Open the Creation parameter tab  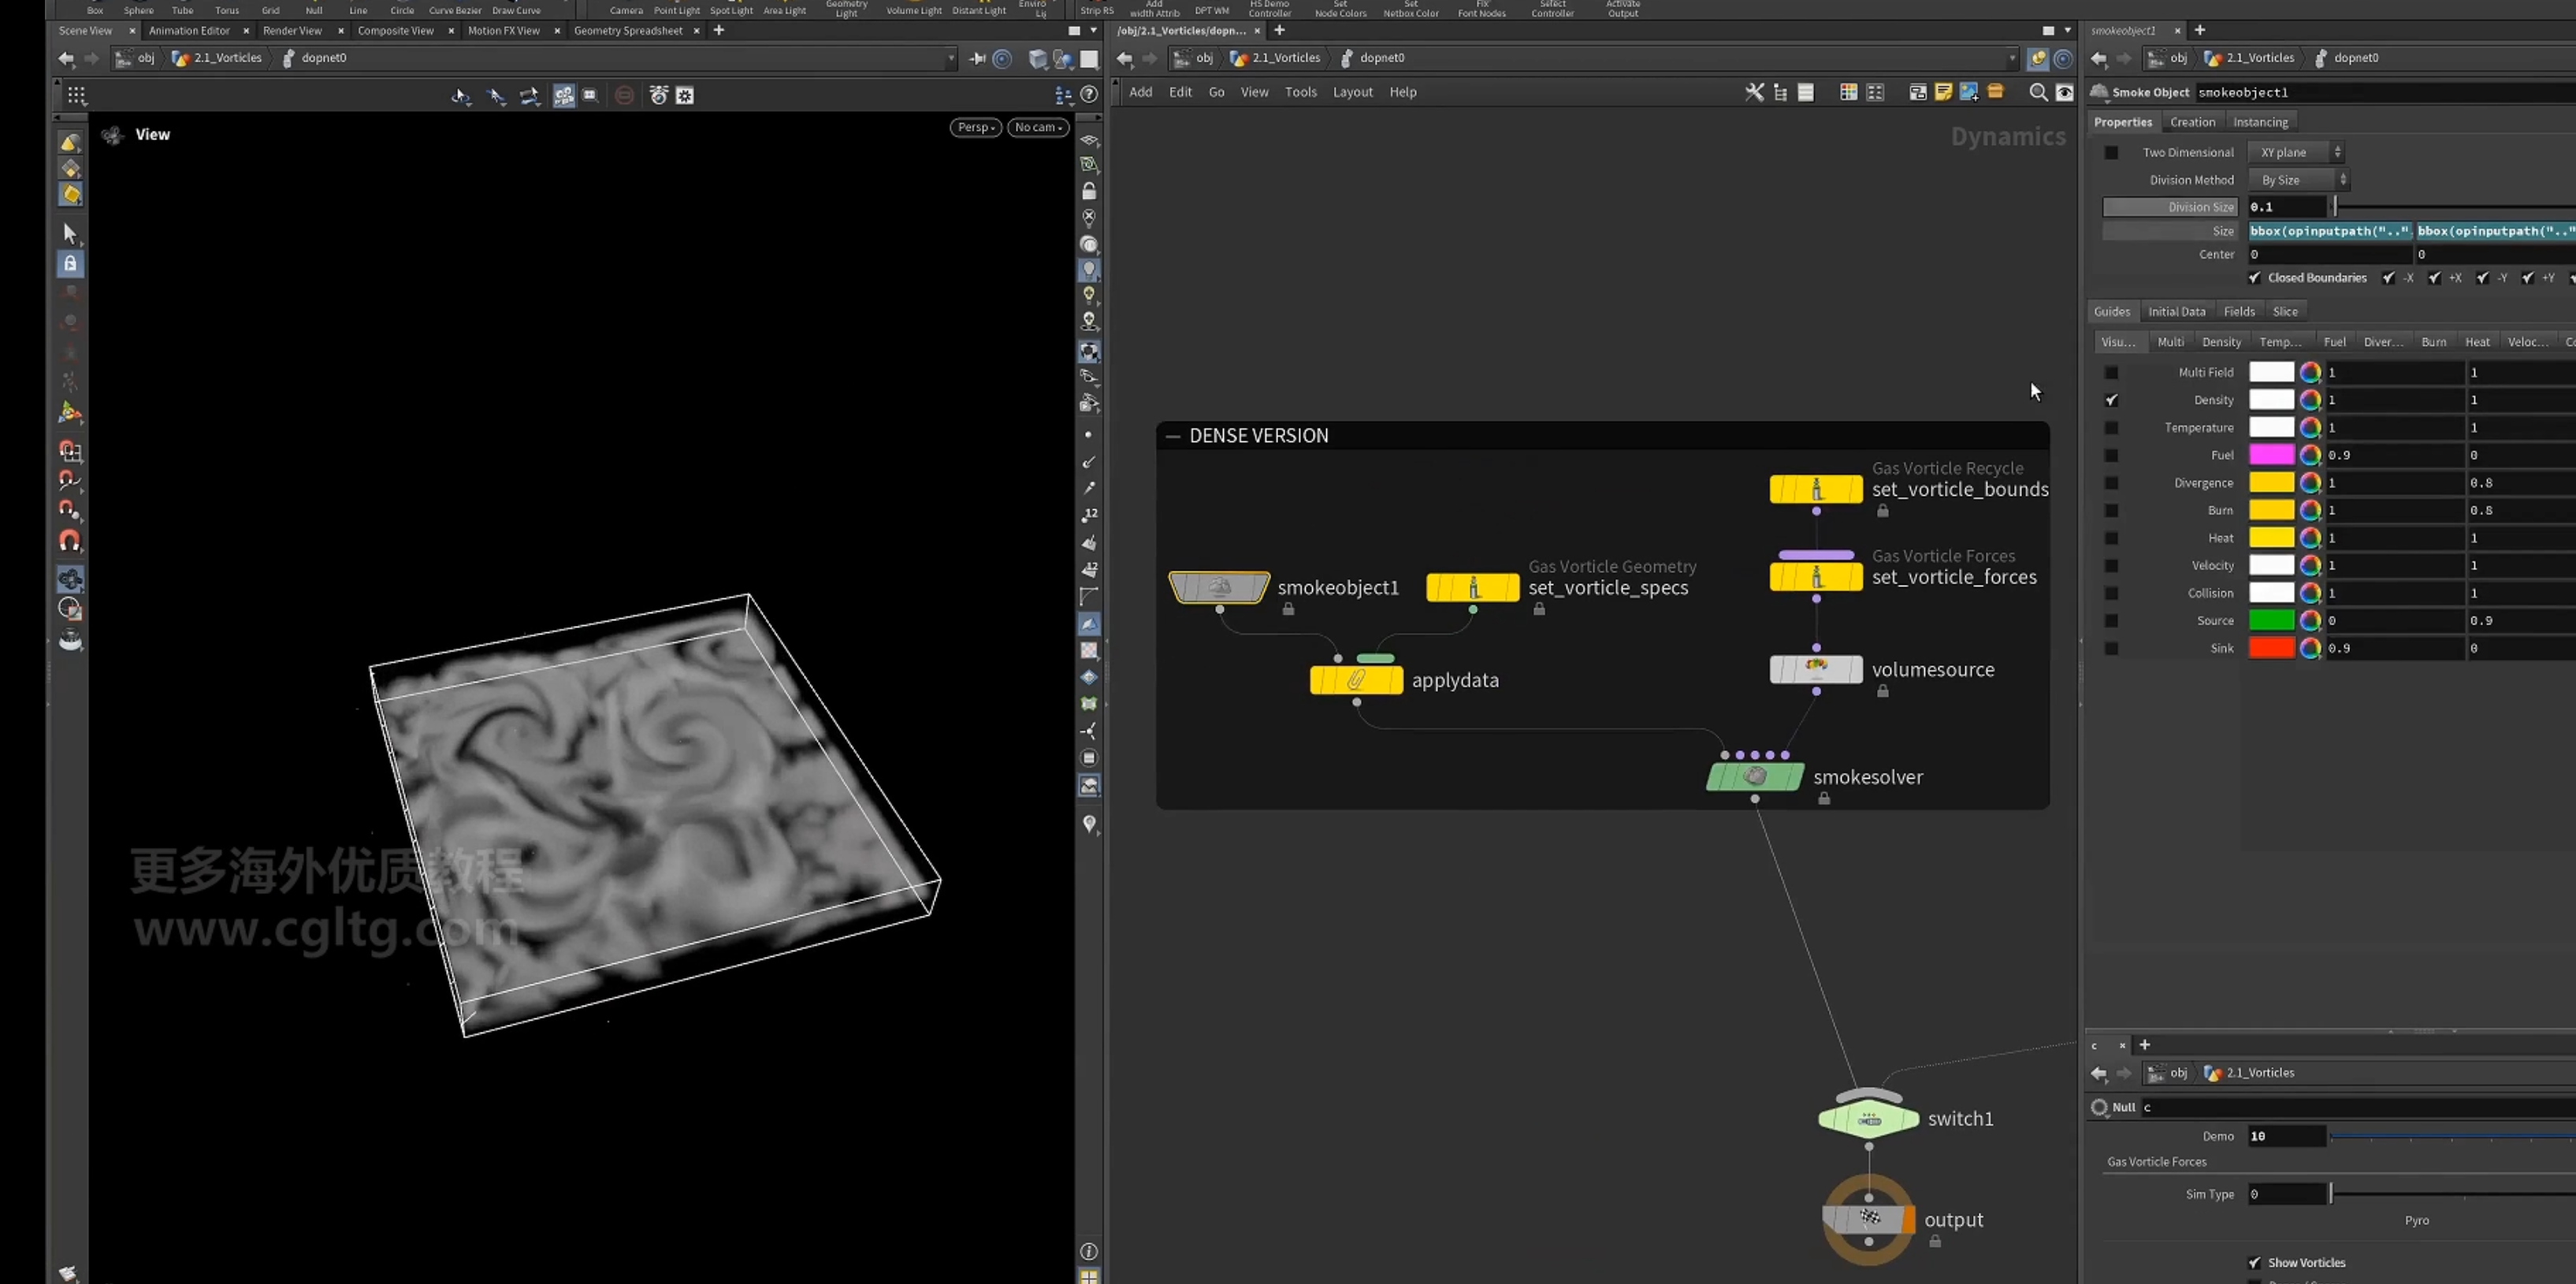pyautogui.click(x=2192, y=122)
